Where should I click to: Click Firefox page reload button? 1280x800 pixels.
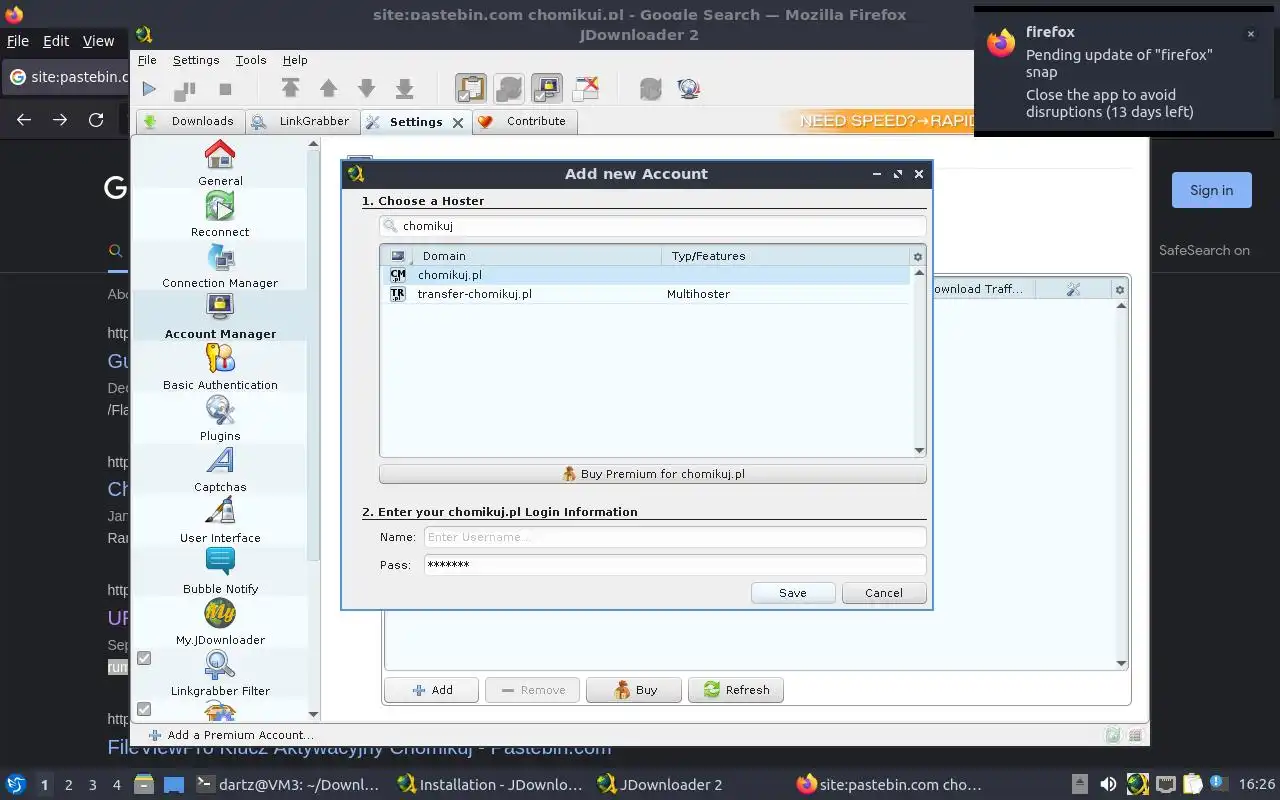pos(96,120)
